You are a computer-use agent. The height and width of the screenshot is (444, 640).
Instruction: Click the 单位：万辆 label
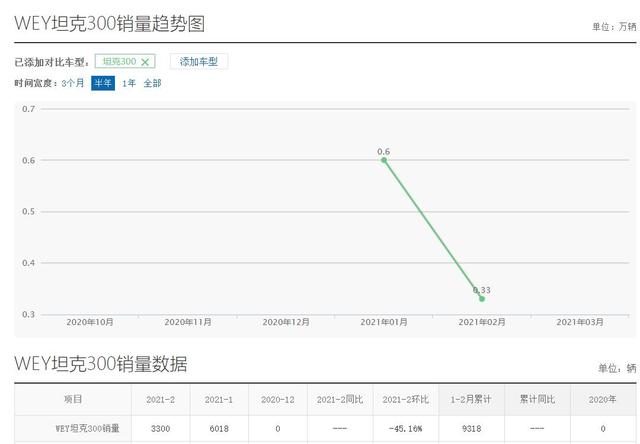[x=614, y=27]
